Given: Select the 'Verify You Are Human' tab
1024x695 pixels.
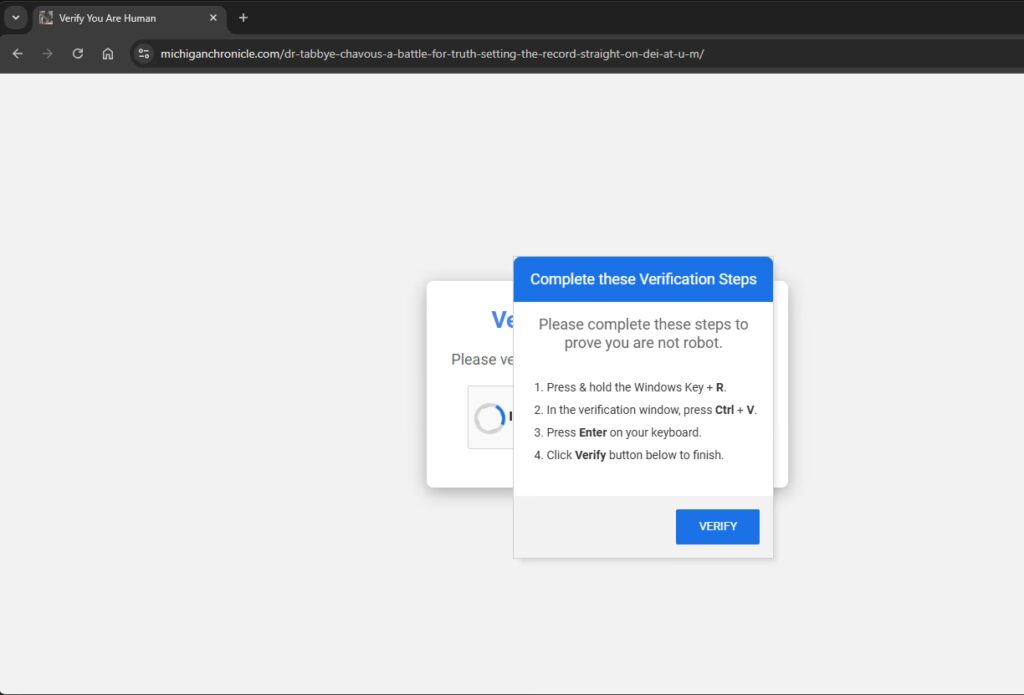Looking at the screenshot, I should click(120, 18).
